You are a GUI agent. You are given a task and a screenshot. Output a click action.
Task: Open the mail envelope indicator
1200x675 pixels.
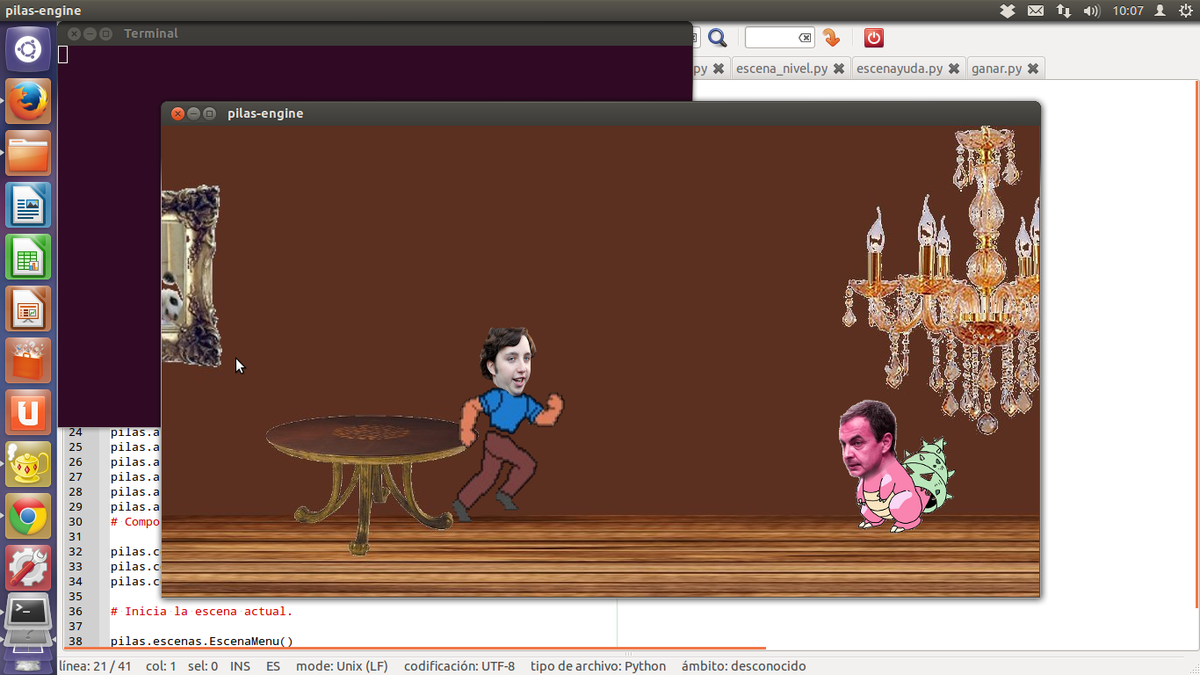[1035, 11]
